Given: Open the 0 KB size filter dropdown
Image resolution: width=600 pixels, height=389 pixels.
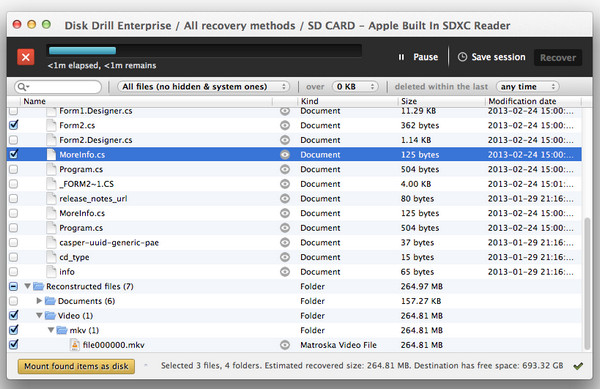Looking at the screenshot, I should (x=355, y=87).
